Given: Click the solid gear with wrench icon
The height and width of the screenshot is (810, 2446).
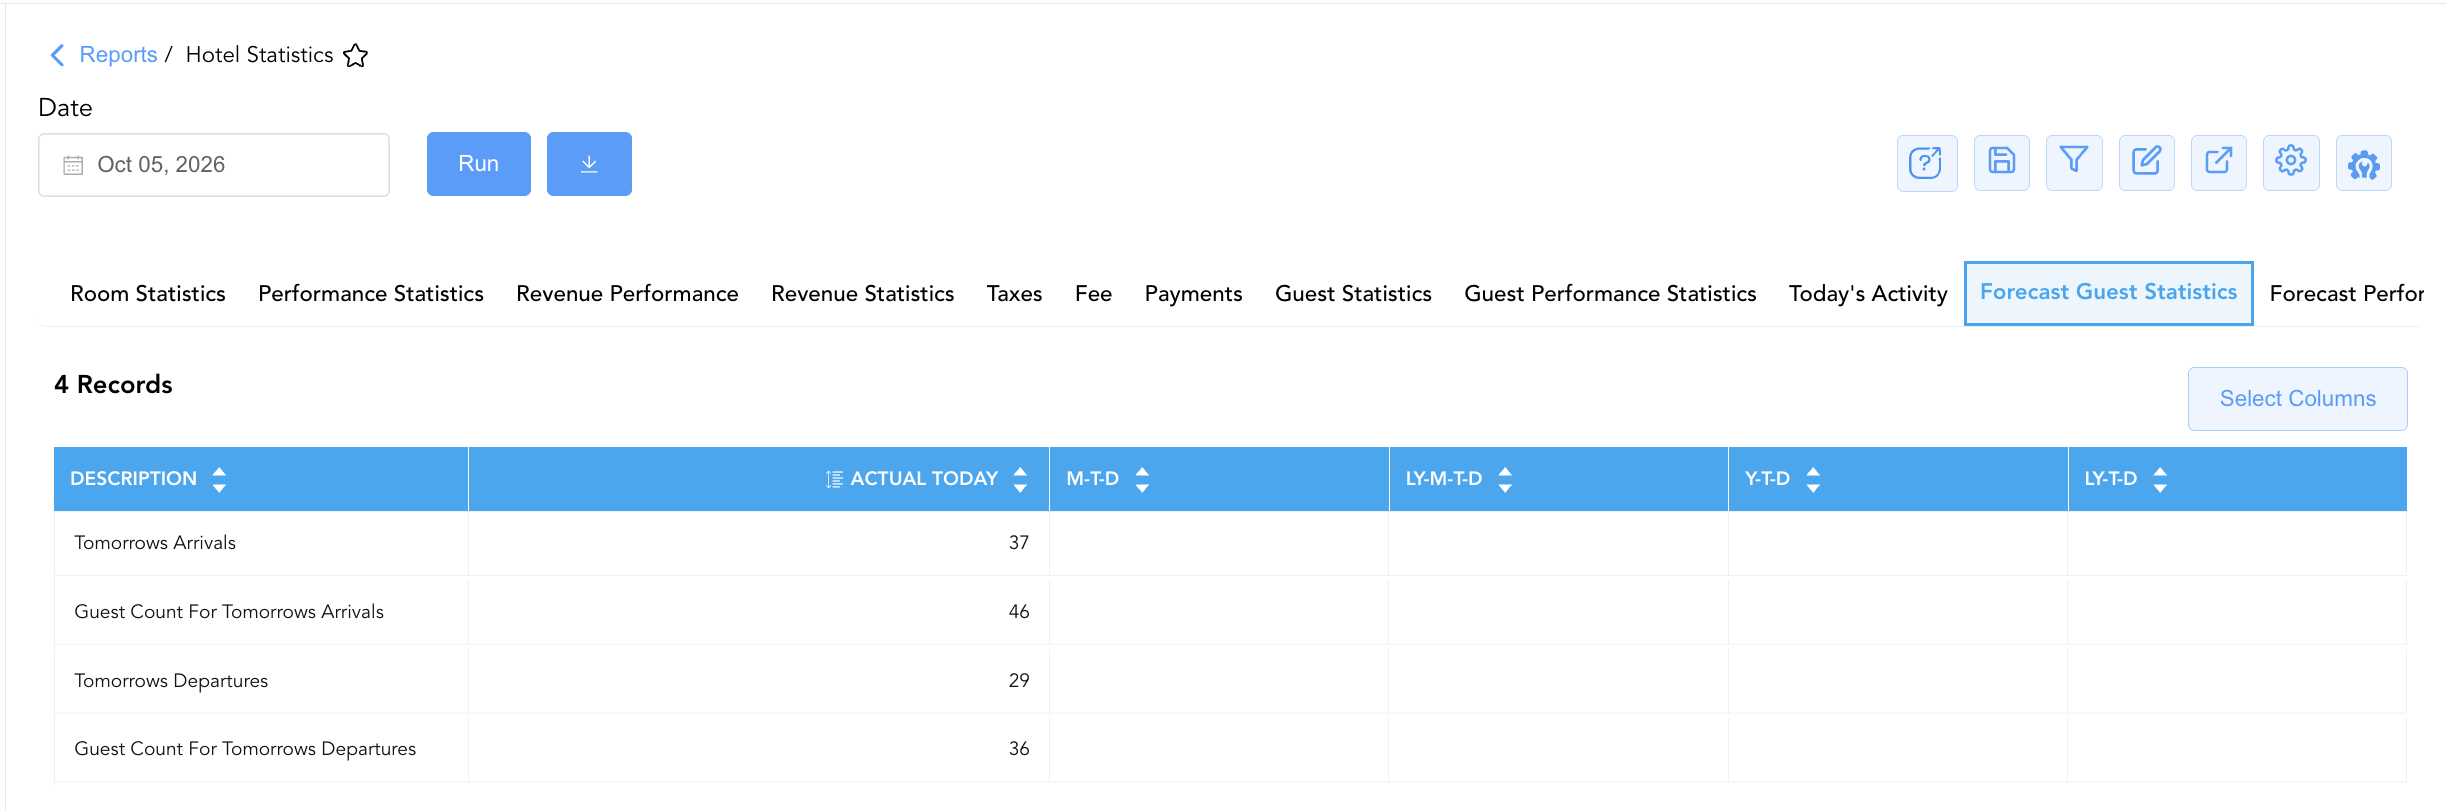Looking at the screenshot, I should [2364, 163].
